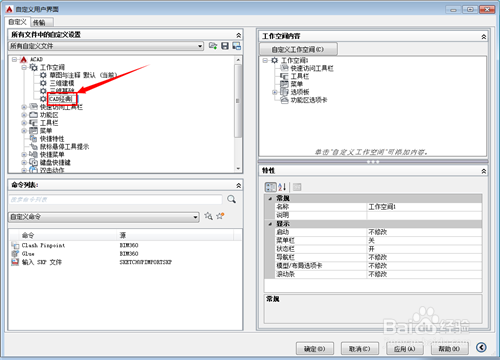Click the Clash Pinpoint command icon
Viewport: 500px width, 360px height.
point(15,246)
